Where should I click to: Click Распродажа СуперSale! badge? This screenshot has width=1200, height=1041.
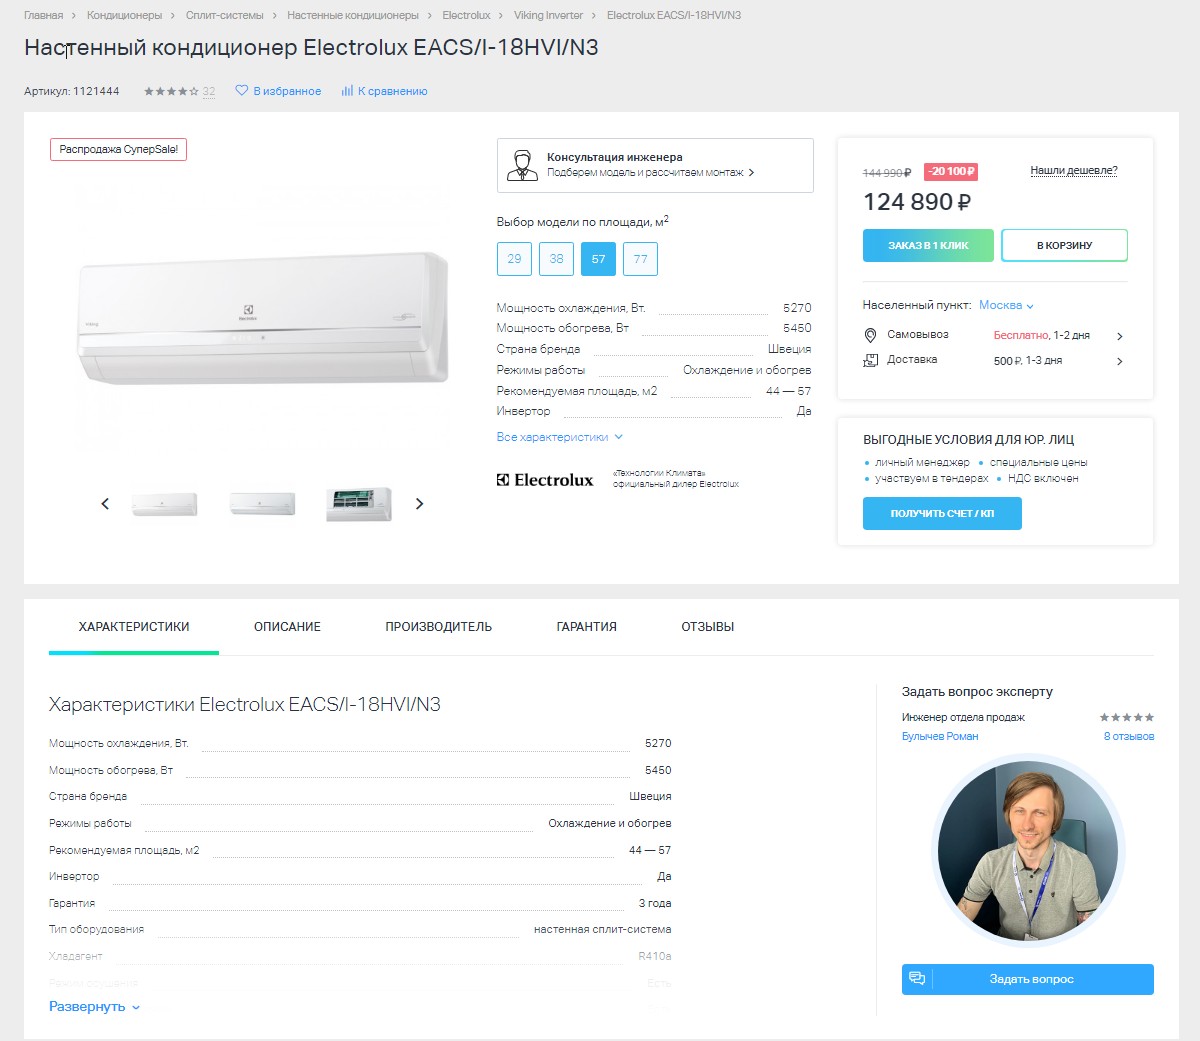pyautogui.click(x=118, y=150)
